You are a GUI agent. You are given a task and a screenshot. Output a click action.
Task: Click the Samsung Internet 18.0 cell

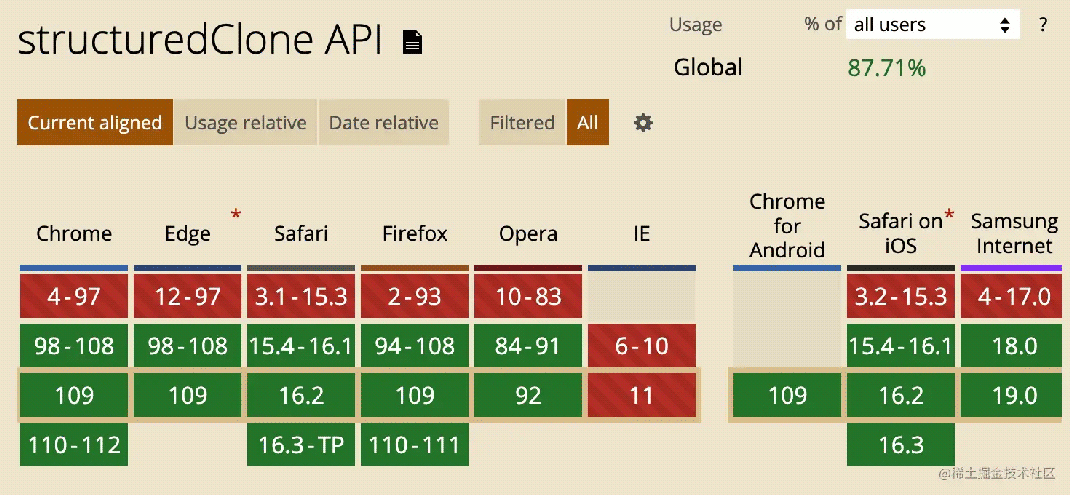tap(1014, 346)
